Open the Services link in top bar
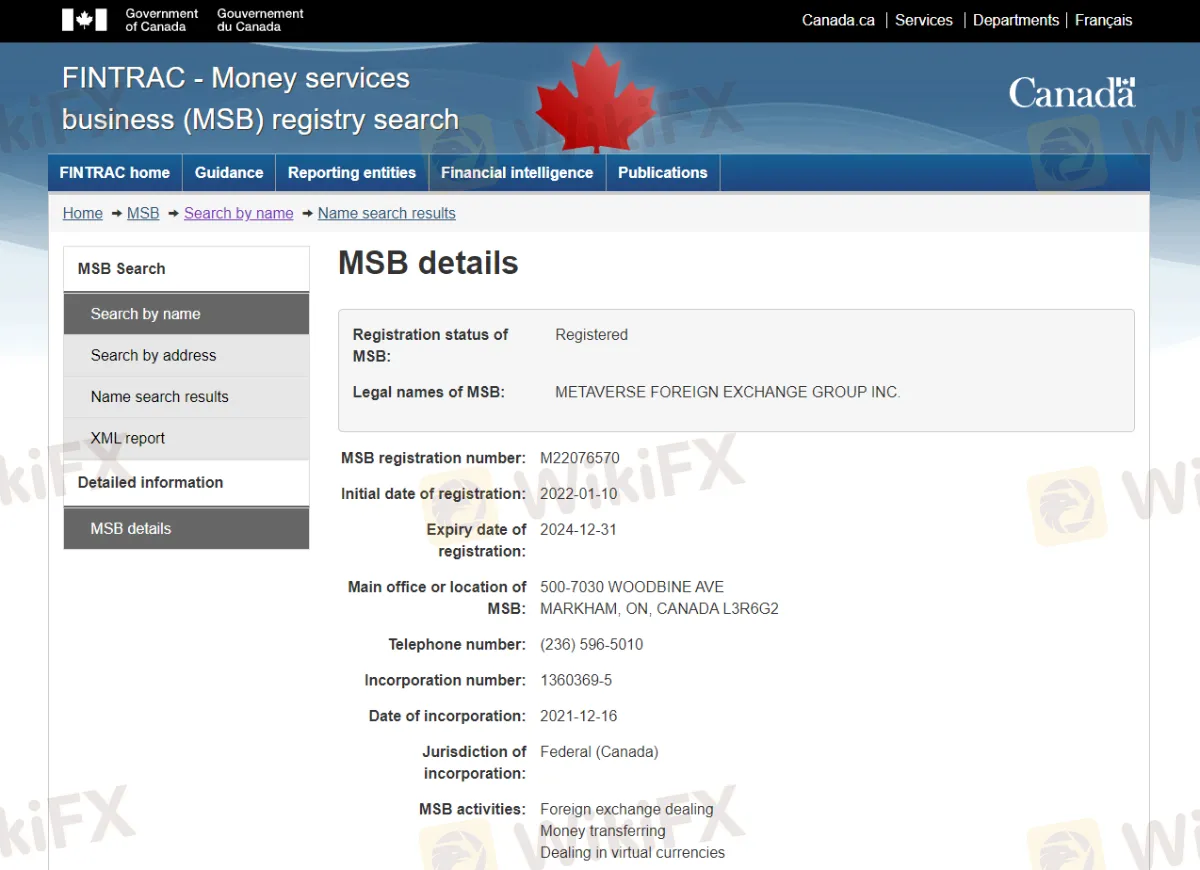This screenshot has width=1200, height=870. click(924, 20)
